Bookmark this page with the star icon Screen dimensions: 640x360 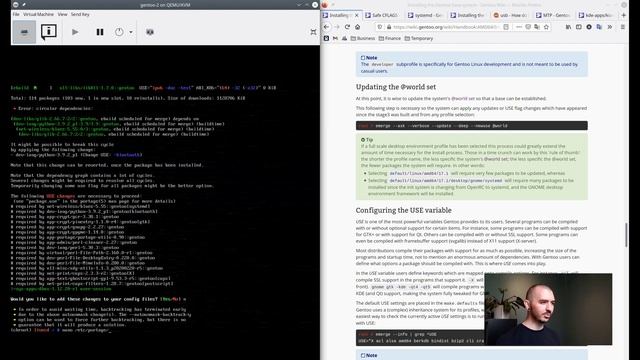546,27
